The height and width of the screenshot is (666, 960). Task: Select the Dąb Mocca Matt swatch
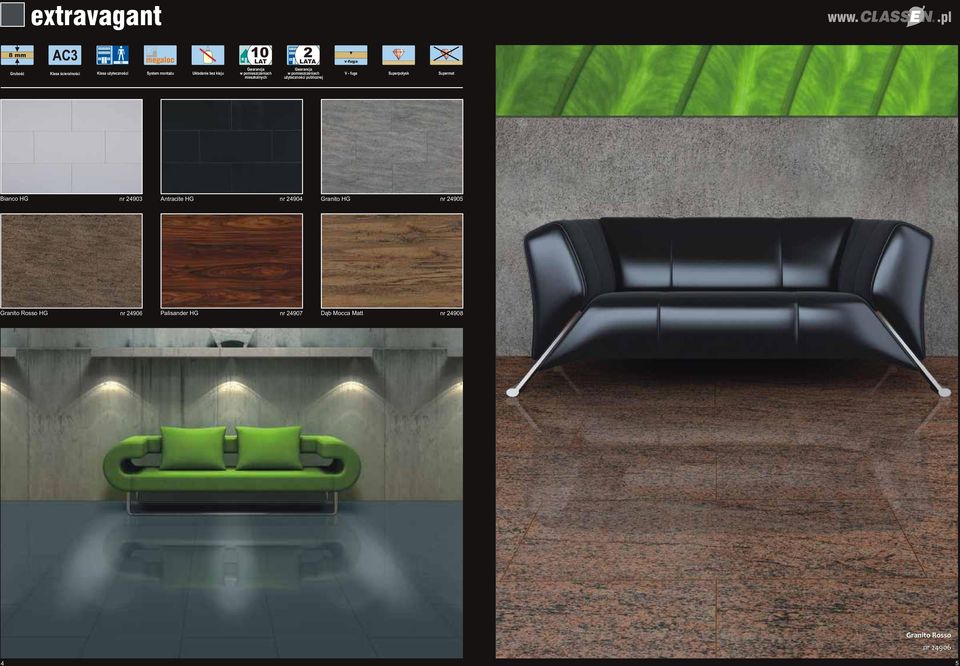point(392,261)
